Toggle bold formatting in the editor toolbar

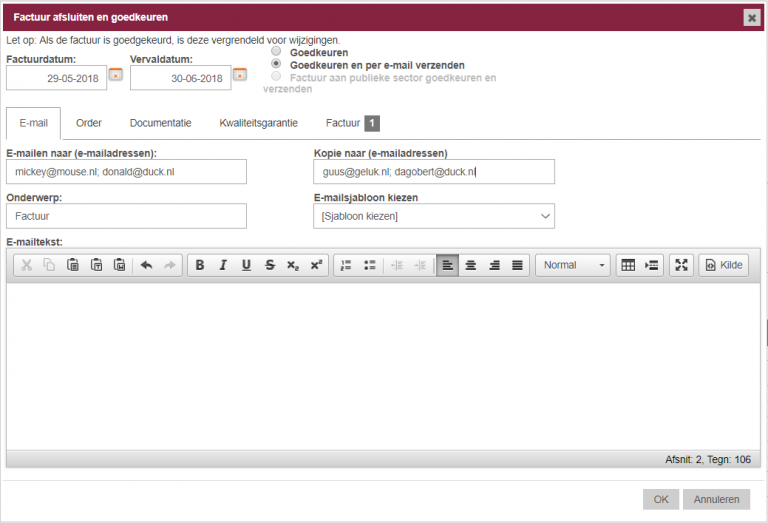[200, 265]
